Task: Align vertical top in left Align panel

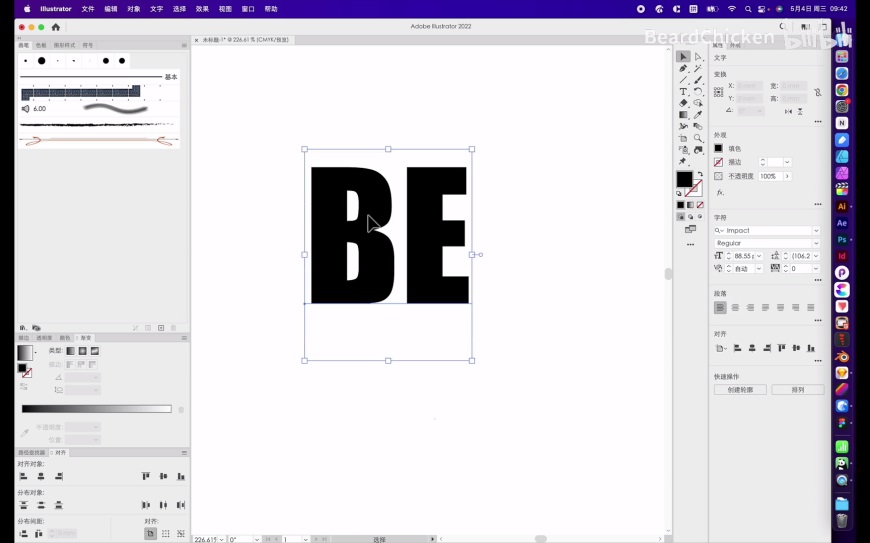Action: (146, 476)
